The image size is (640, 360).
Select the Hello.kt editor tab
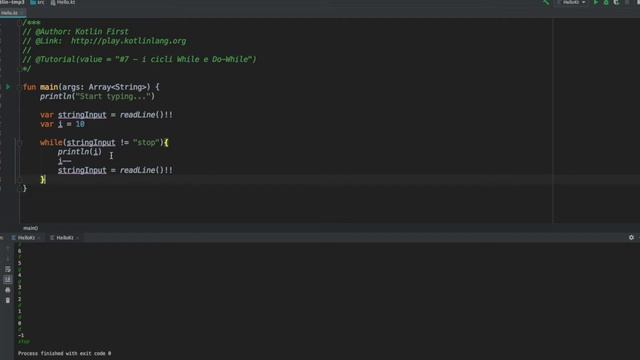tap(10, 13)
